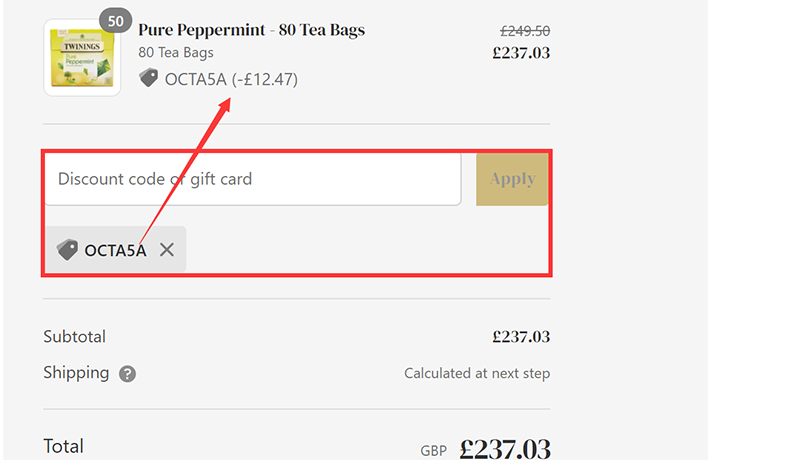The height and width of the screenshot is (460, 800).
Task: Click the Subtotal label
Action: tap(74, 337)
